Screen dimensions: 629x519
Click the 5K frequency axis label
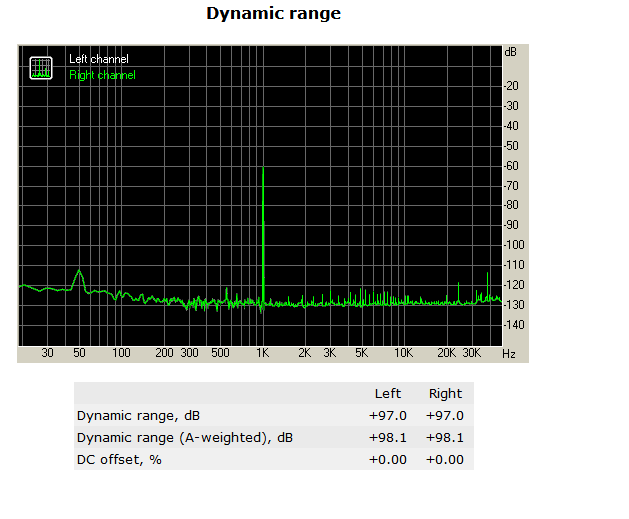(x=361, y=353)
